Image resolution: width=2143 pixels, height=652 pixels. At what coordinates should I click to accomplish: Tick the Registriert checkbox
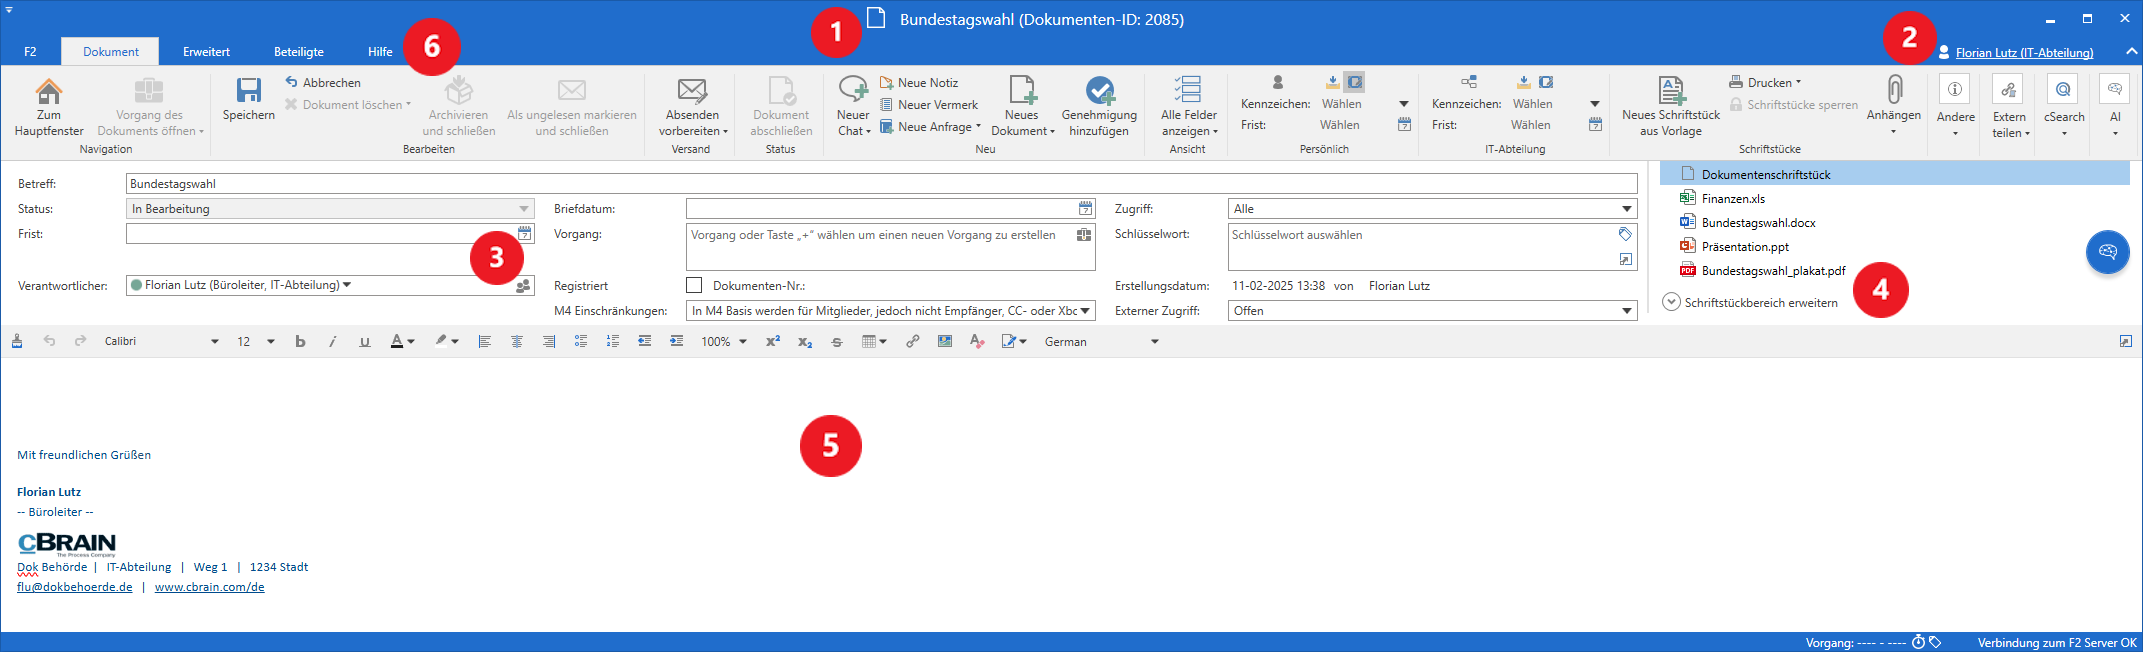coord(694,286)
